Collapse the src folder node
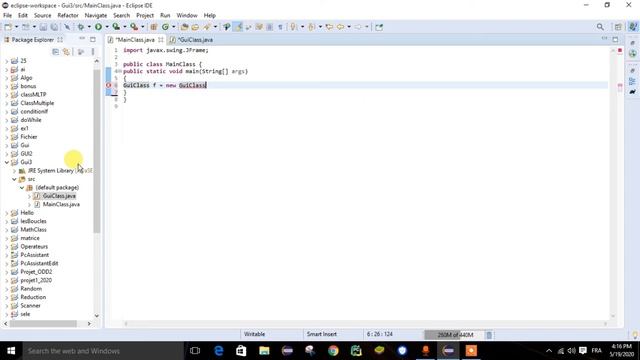Viewport: 640px width, 360px height. tap(14, 179)
